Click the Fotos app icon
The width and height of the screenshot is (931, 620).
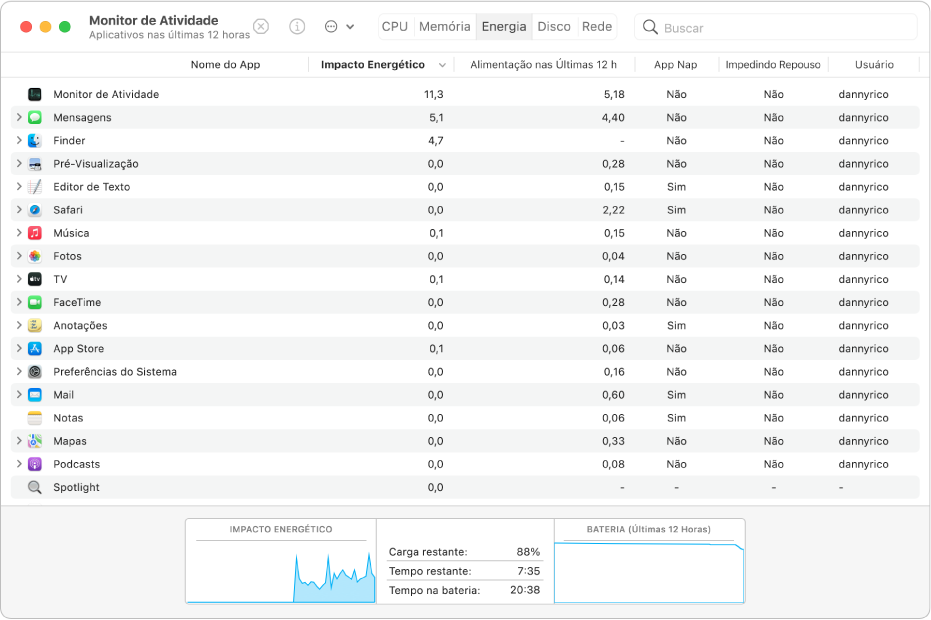click(x=35, y=257)
